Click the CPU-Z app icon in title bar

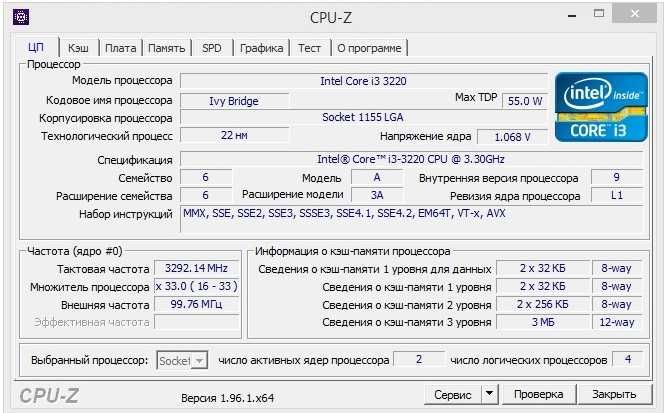(x=21, y=17)
